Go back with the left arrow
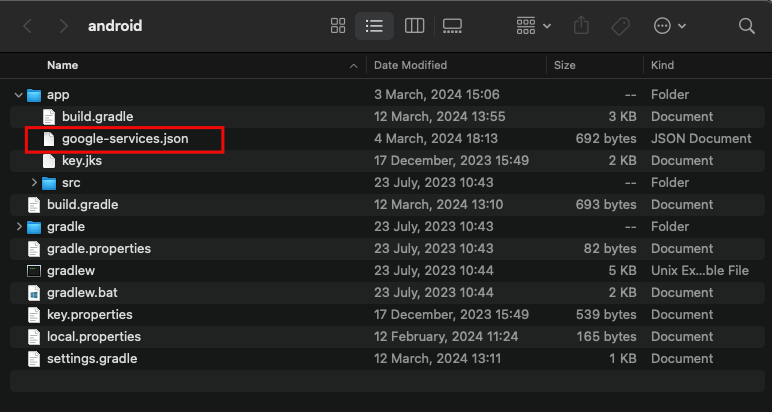This screenshot has height=412, width=772. coord(28,26)
